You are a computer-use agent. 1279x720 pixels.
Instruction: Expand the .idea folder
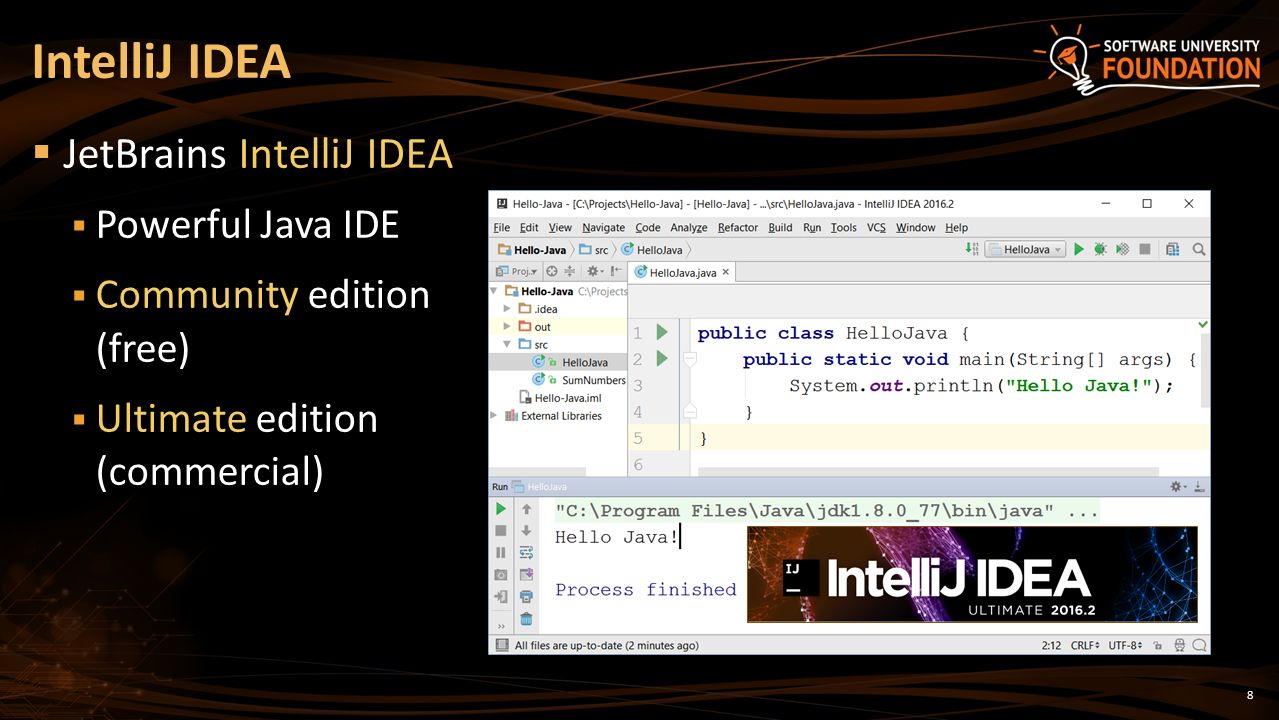[x=507, y=309]
